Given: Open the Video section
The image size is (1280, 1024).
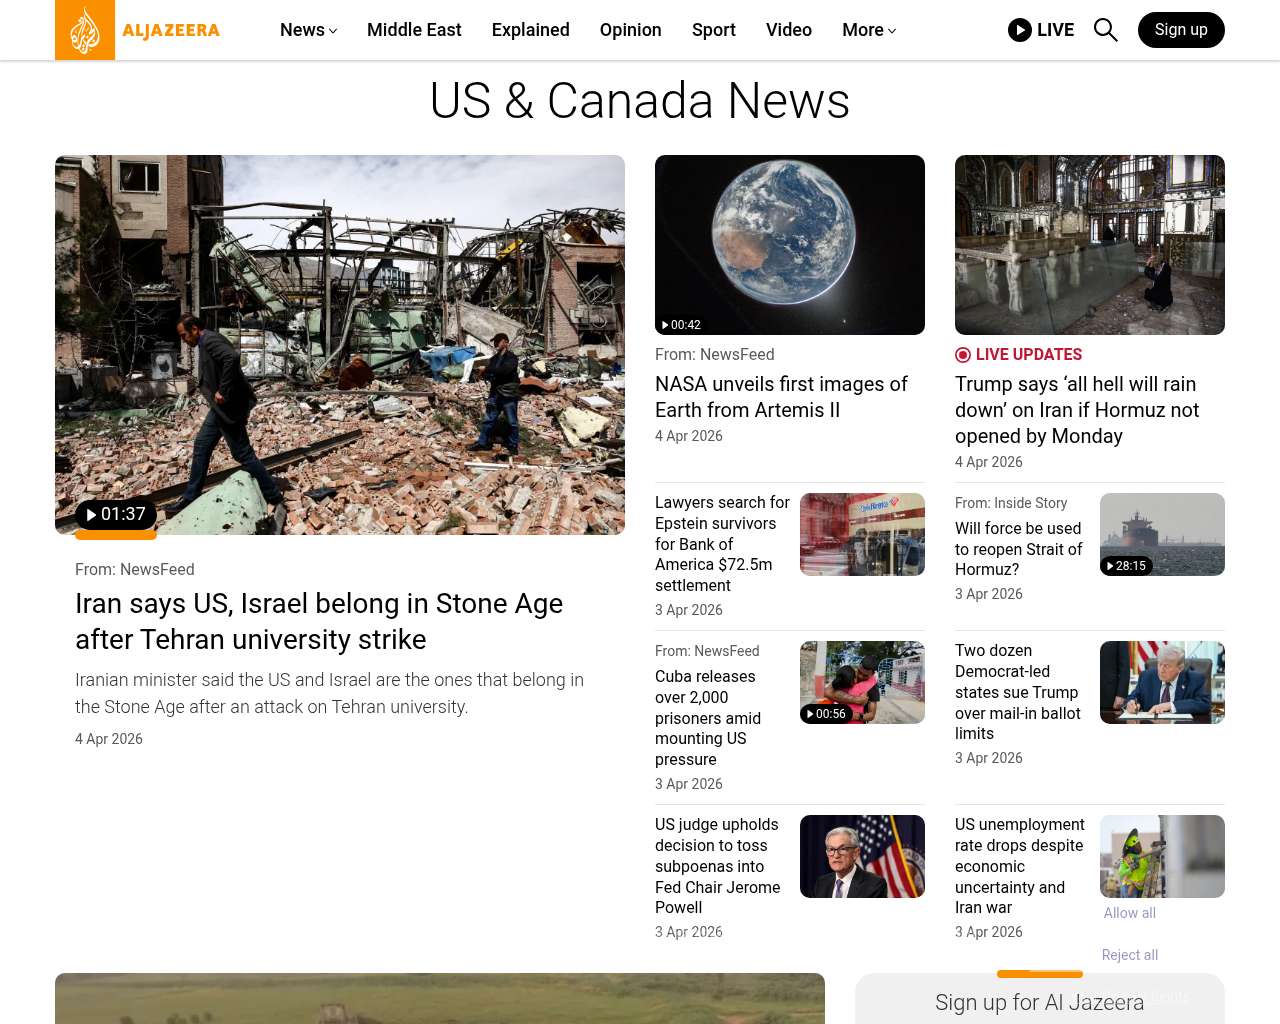Looking at the screenshot, I should pyautogui.click(x=789, y=30).
